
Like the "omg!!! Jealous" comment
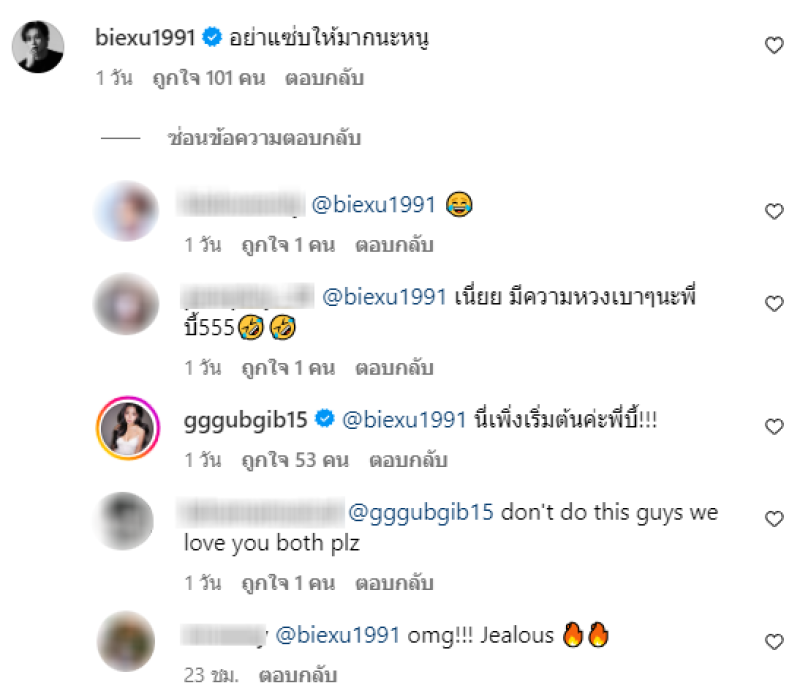pos(774,641)
